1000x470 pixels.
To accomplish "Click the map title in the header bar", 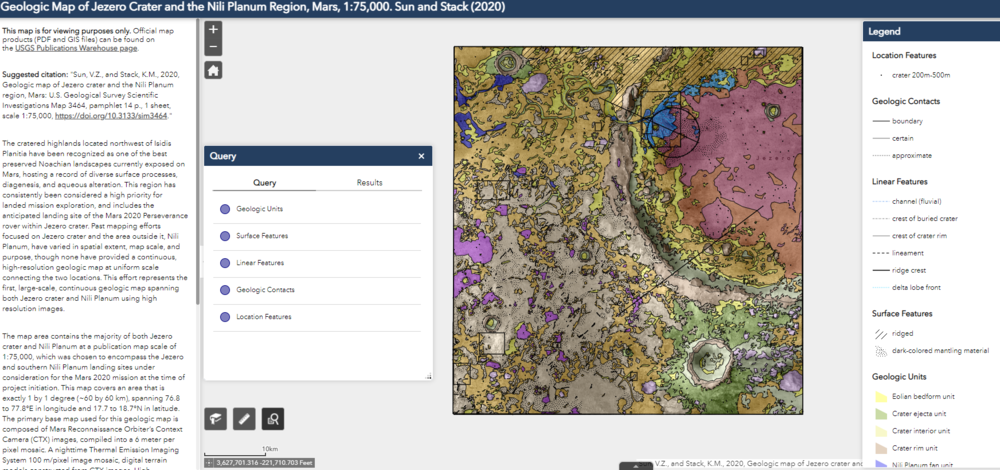I will point(253,8).
